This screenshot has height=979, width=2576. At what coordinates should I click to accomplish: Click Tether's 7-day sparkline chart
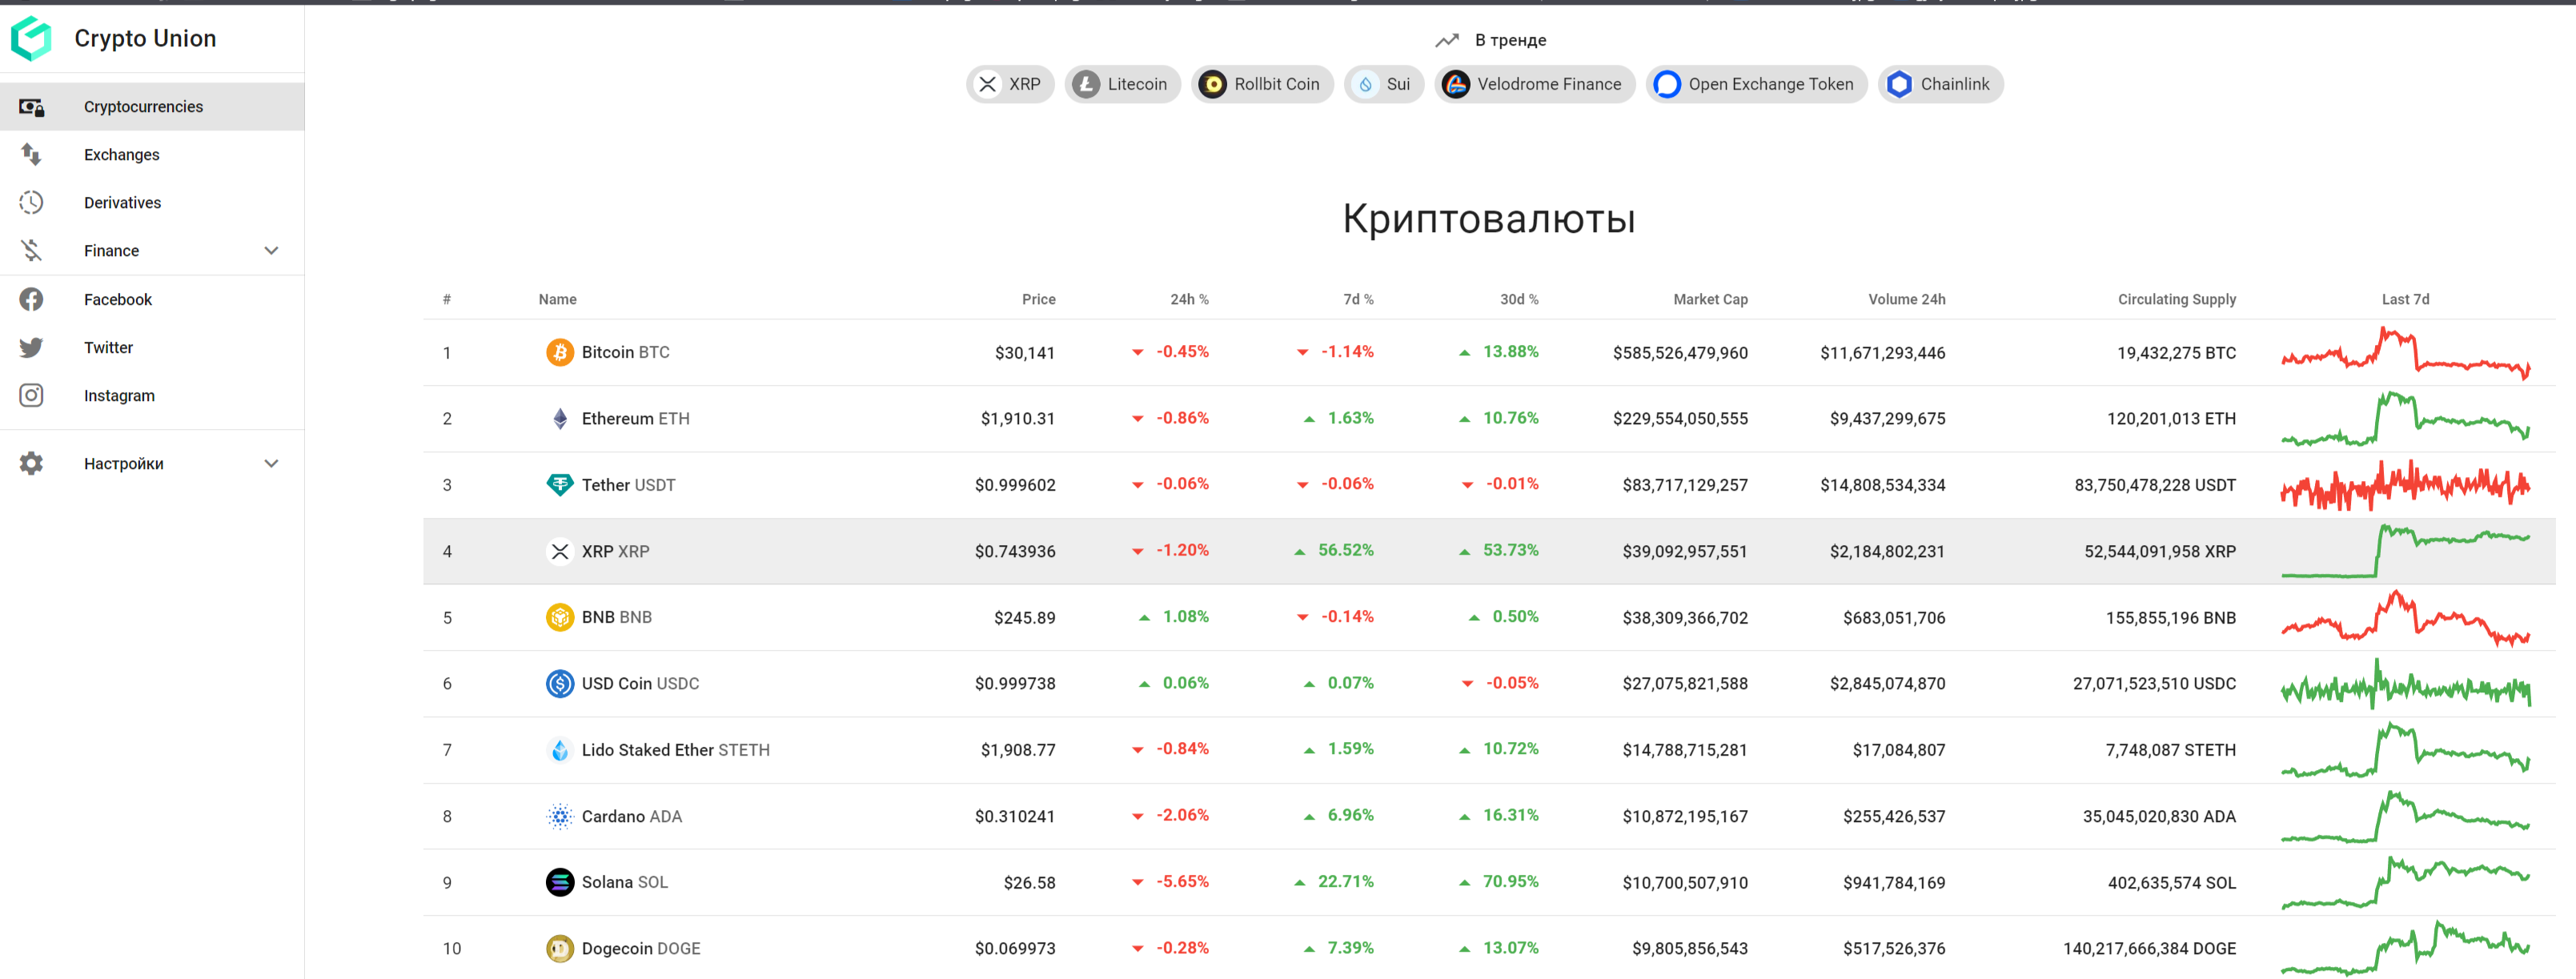point(2405,485)
